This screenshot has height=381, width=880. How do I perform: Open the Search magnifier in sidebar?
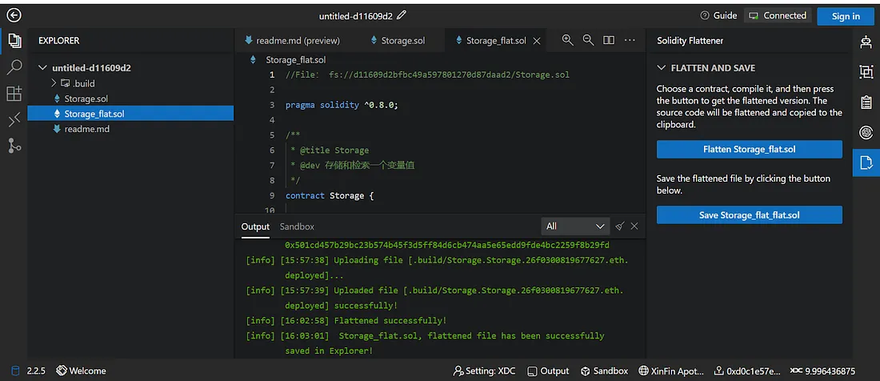(x=14, y=67)
